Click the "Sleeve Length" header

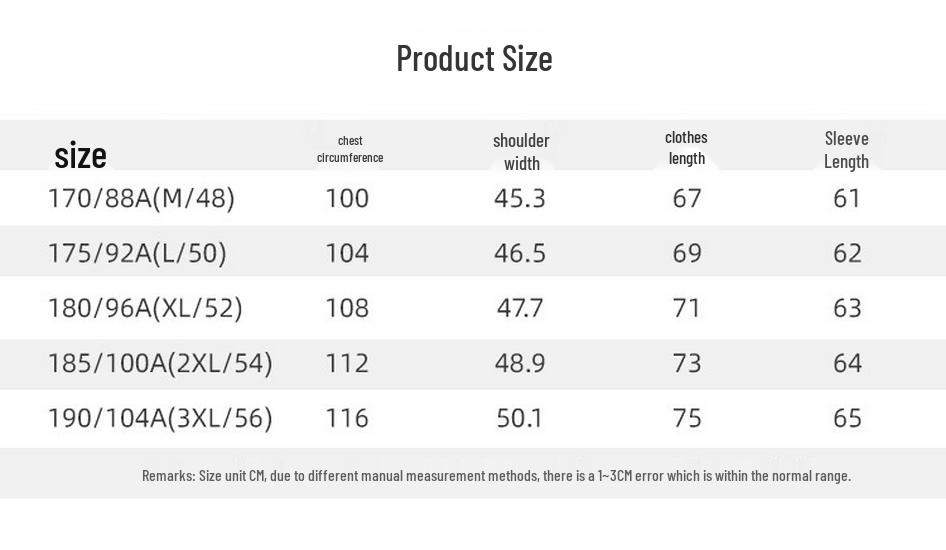pyautogui.click(x=846, y=149)
